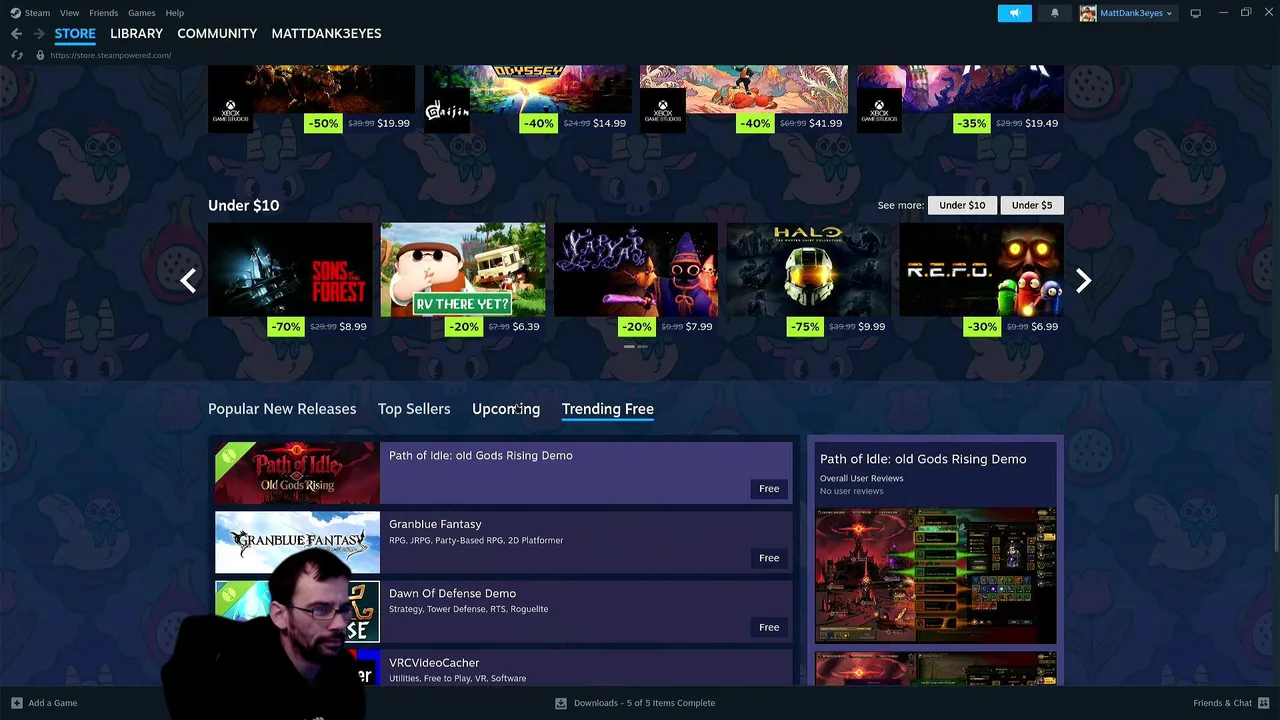Go forward with the right arrow navigation icon
The width and height of the screenshot is (1280, 720).
tap(39, 33)
